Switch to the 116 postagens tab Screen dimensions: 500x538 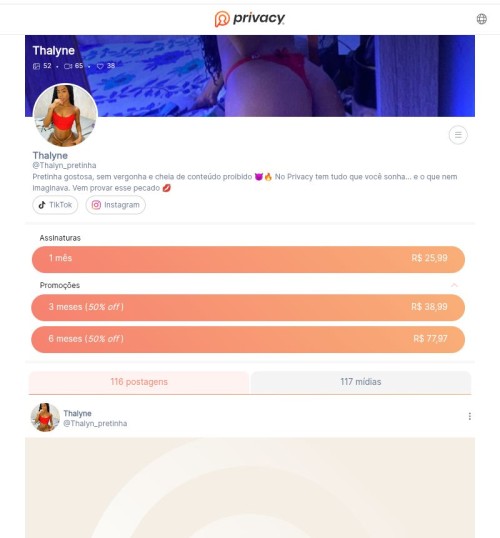(x=139, y=382)
